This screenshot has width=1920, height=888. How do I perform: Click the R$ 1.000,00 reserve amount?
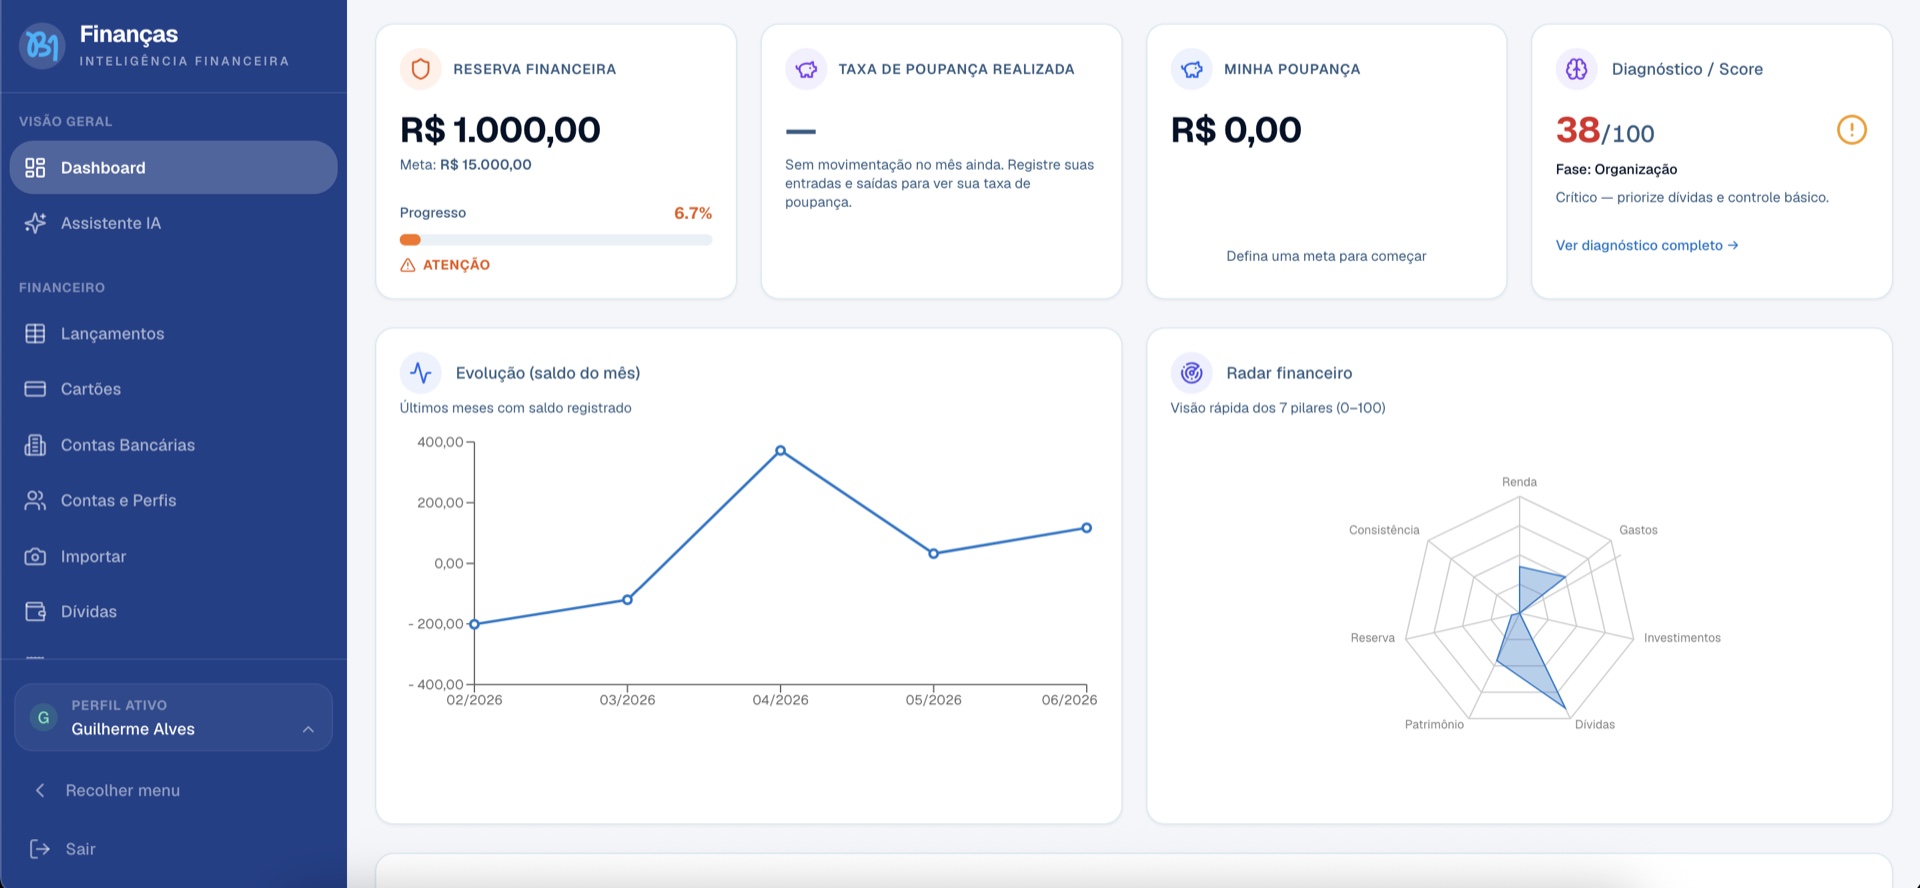(x=500, y=130)
